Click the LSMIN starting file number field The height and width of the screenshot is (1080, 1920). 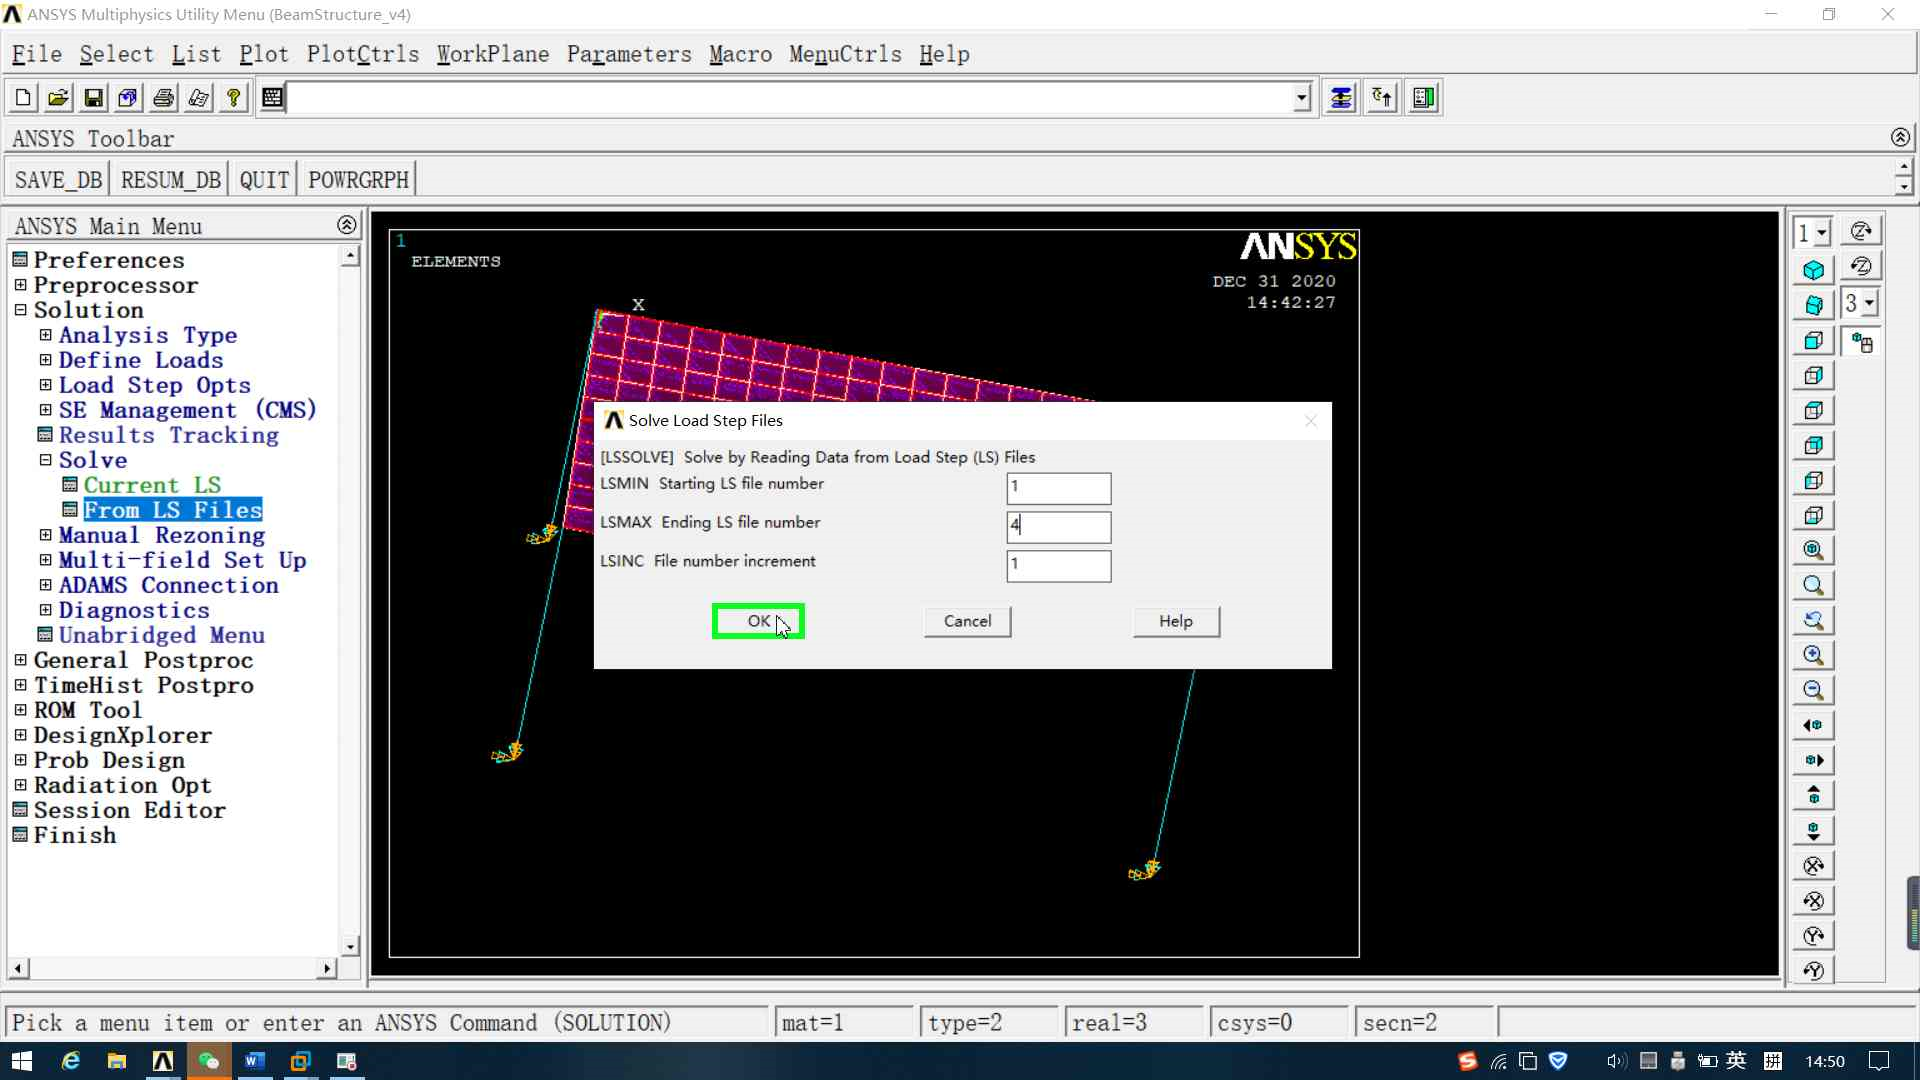(1058, 488)
